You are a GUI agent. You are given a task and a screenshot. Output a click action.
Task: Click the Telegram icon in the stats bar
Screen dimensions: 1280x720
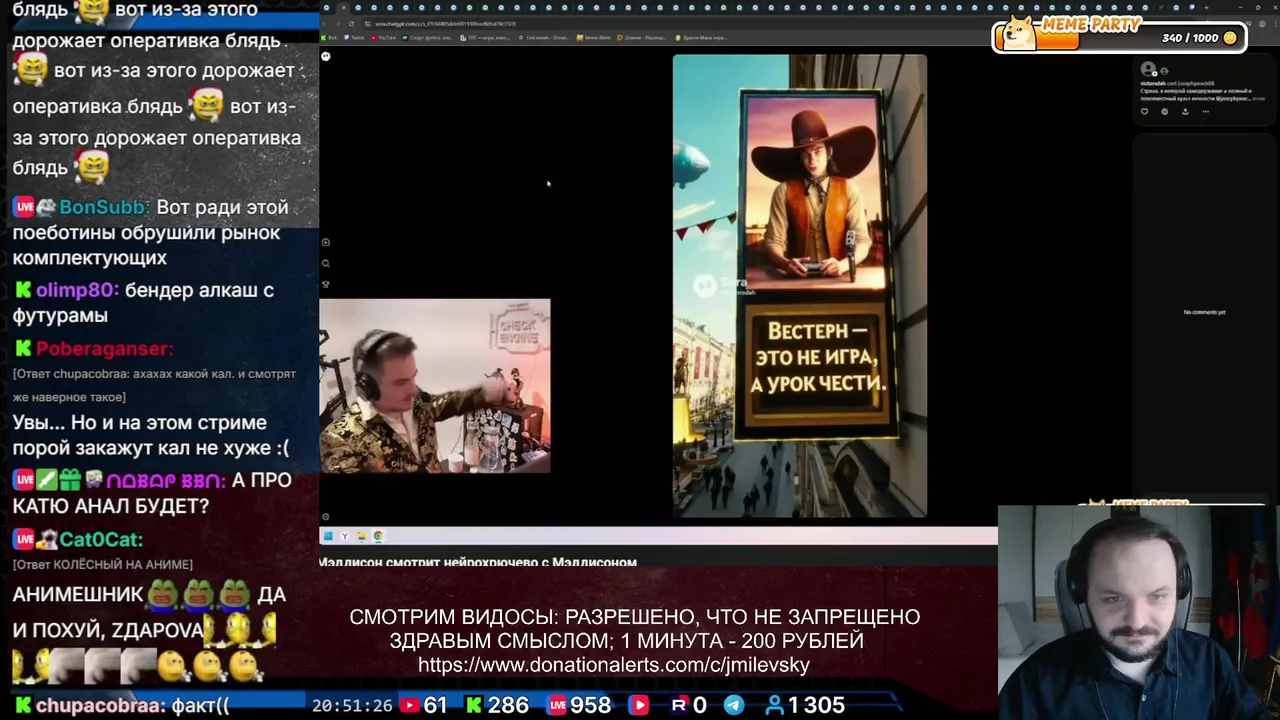point(734,705)
